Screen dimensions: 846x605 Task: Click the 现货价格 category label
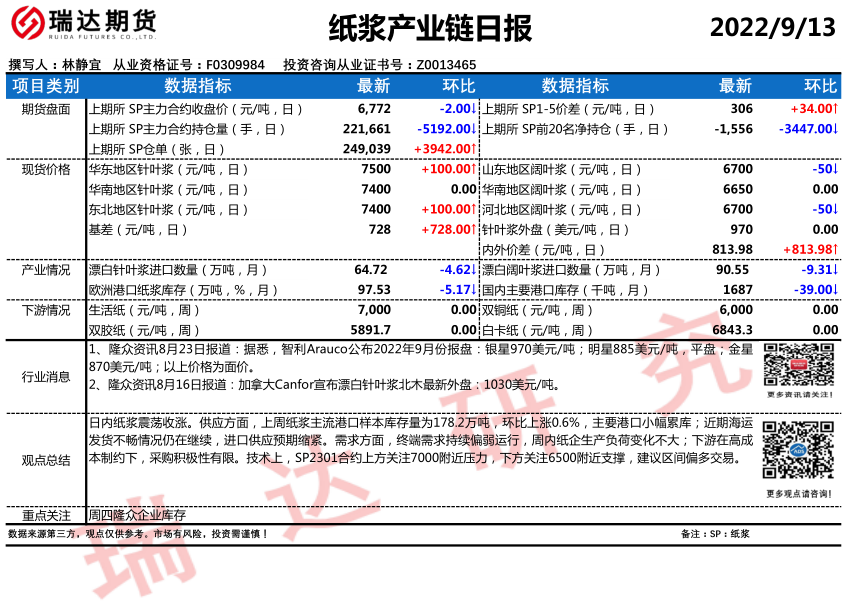click(45, 169)
